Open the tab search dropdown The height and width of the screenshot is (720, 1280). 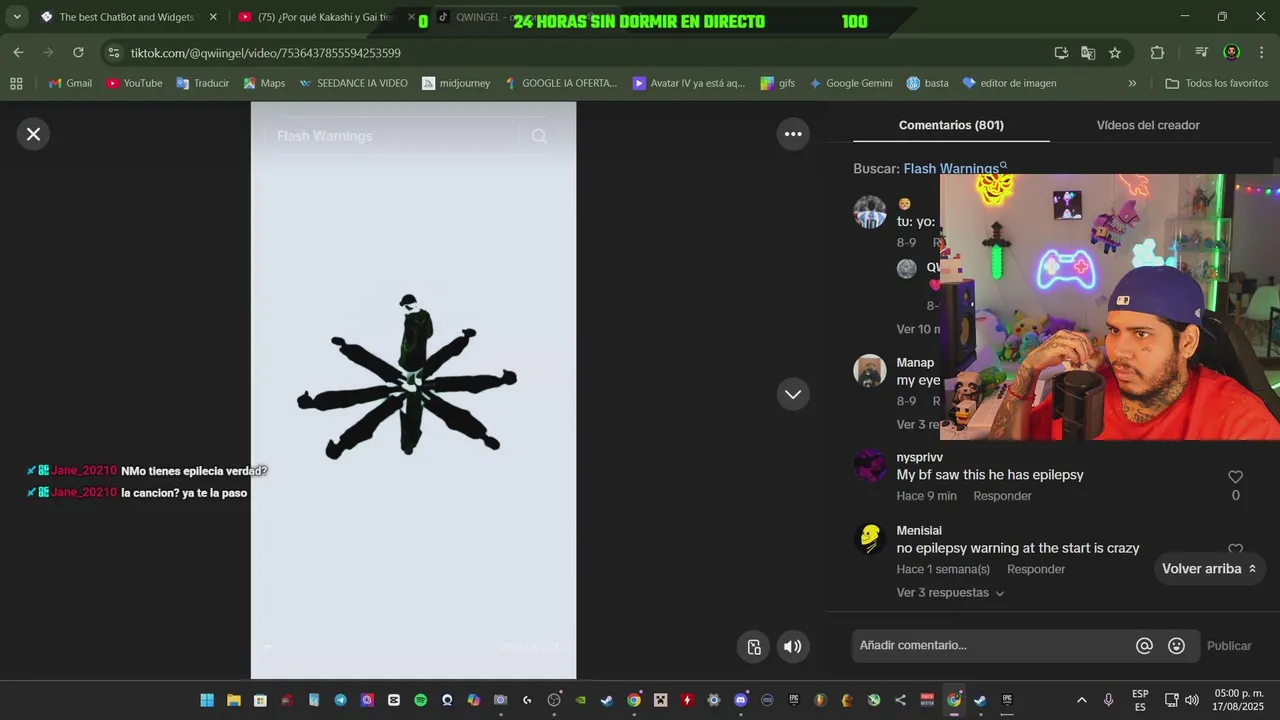pos(16,17)
